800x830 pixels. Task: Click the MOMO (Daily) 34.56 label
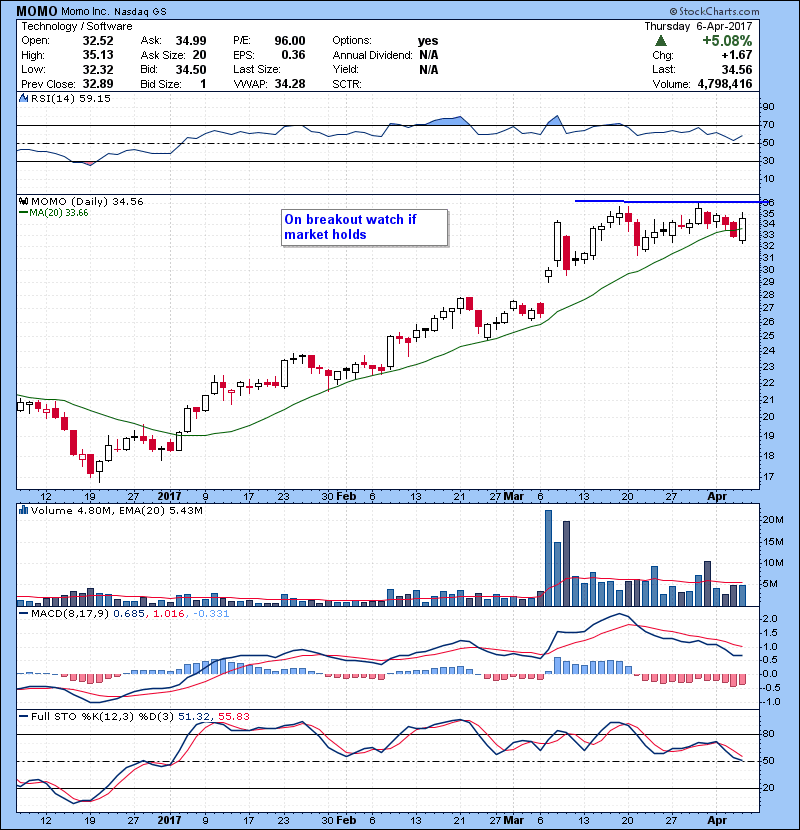tap(87, 201)
